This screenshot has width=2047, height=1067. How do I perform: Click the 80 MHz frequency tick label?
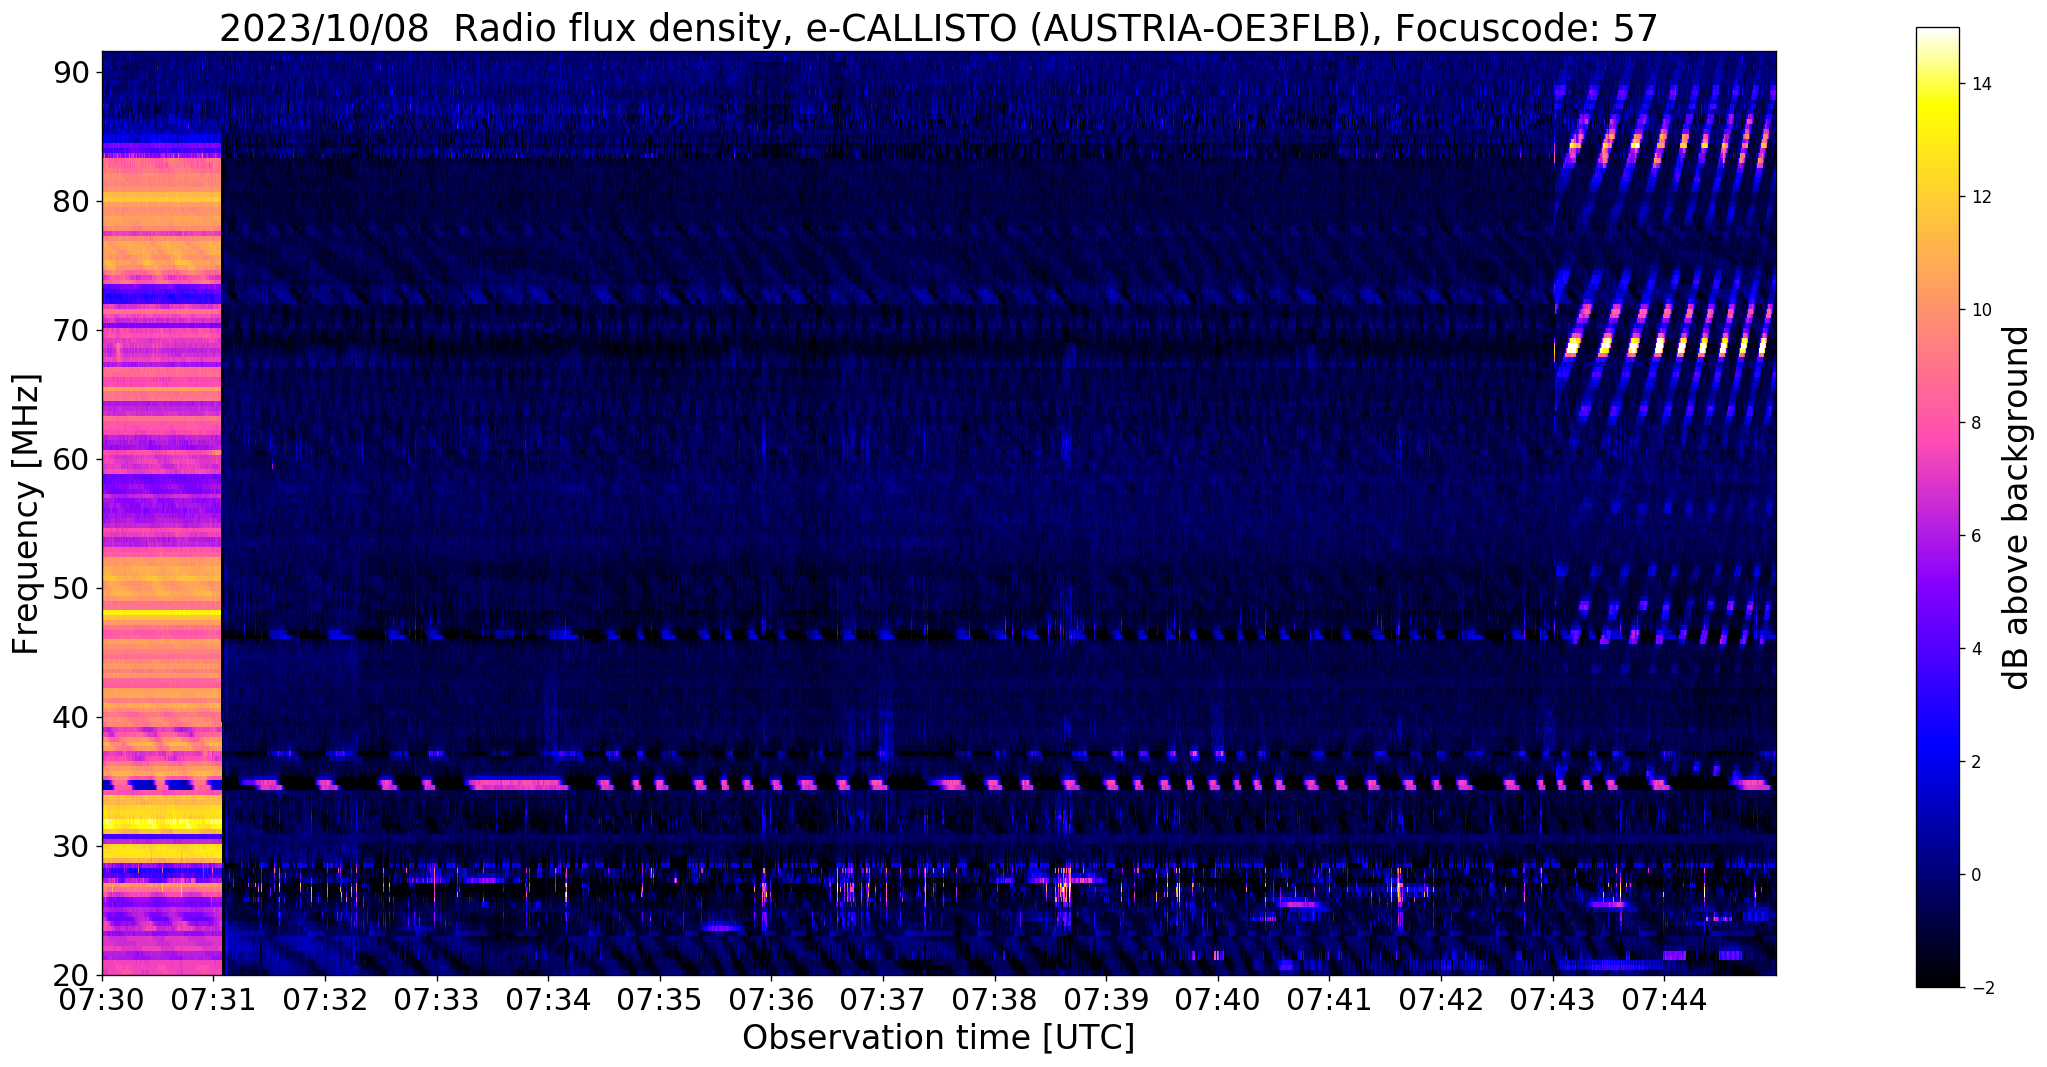tap(71, 202)
